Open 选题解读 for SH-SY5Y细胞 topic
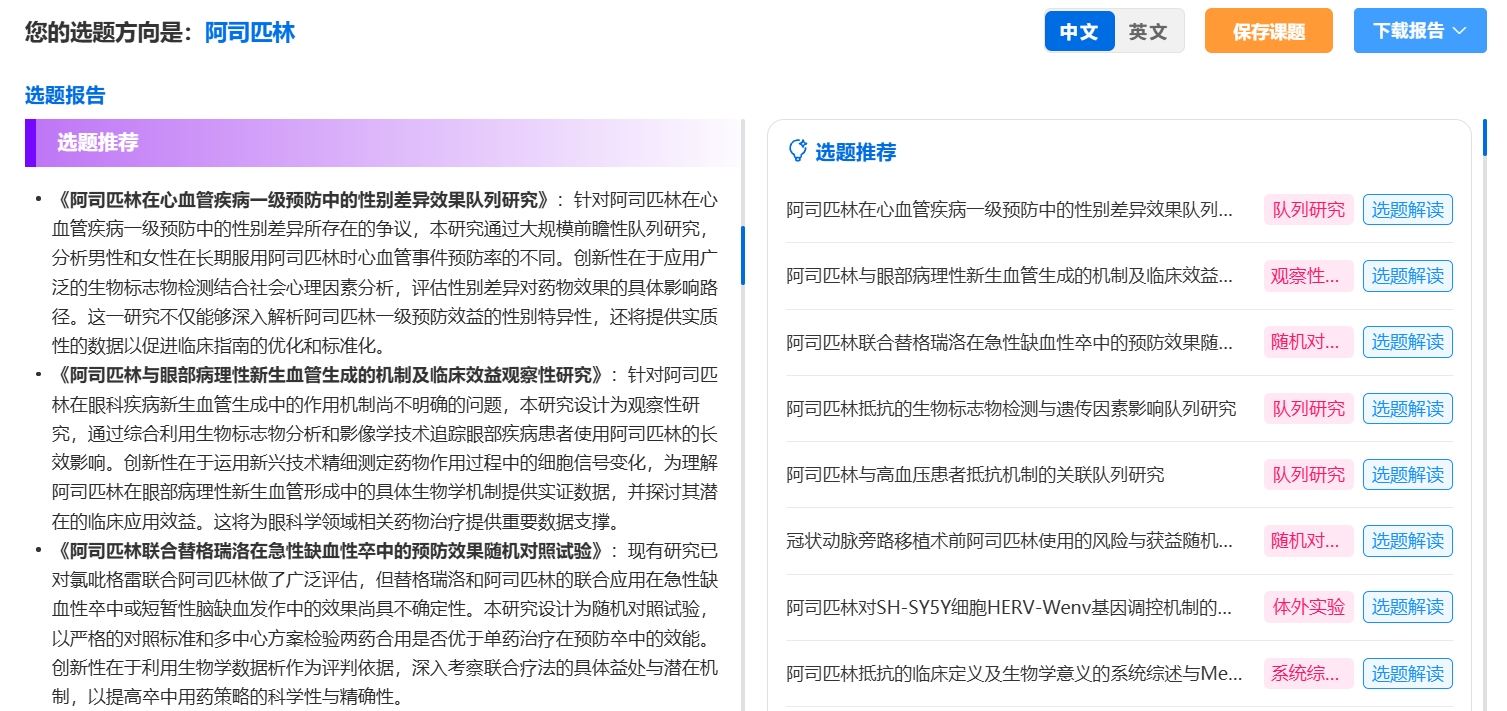This screenshot has width=1507, height=711. pyautogui.click(x=1408, y=606)
